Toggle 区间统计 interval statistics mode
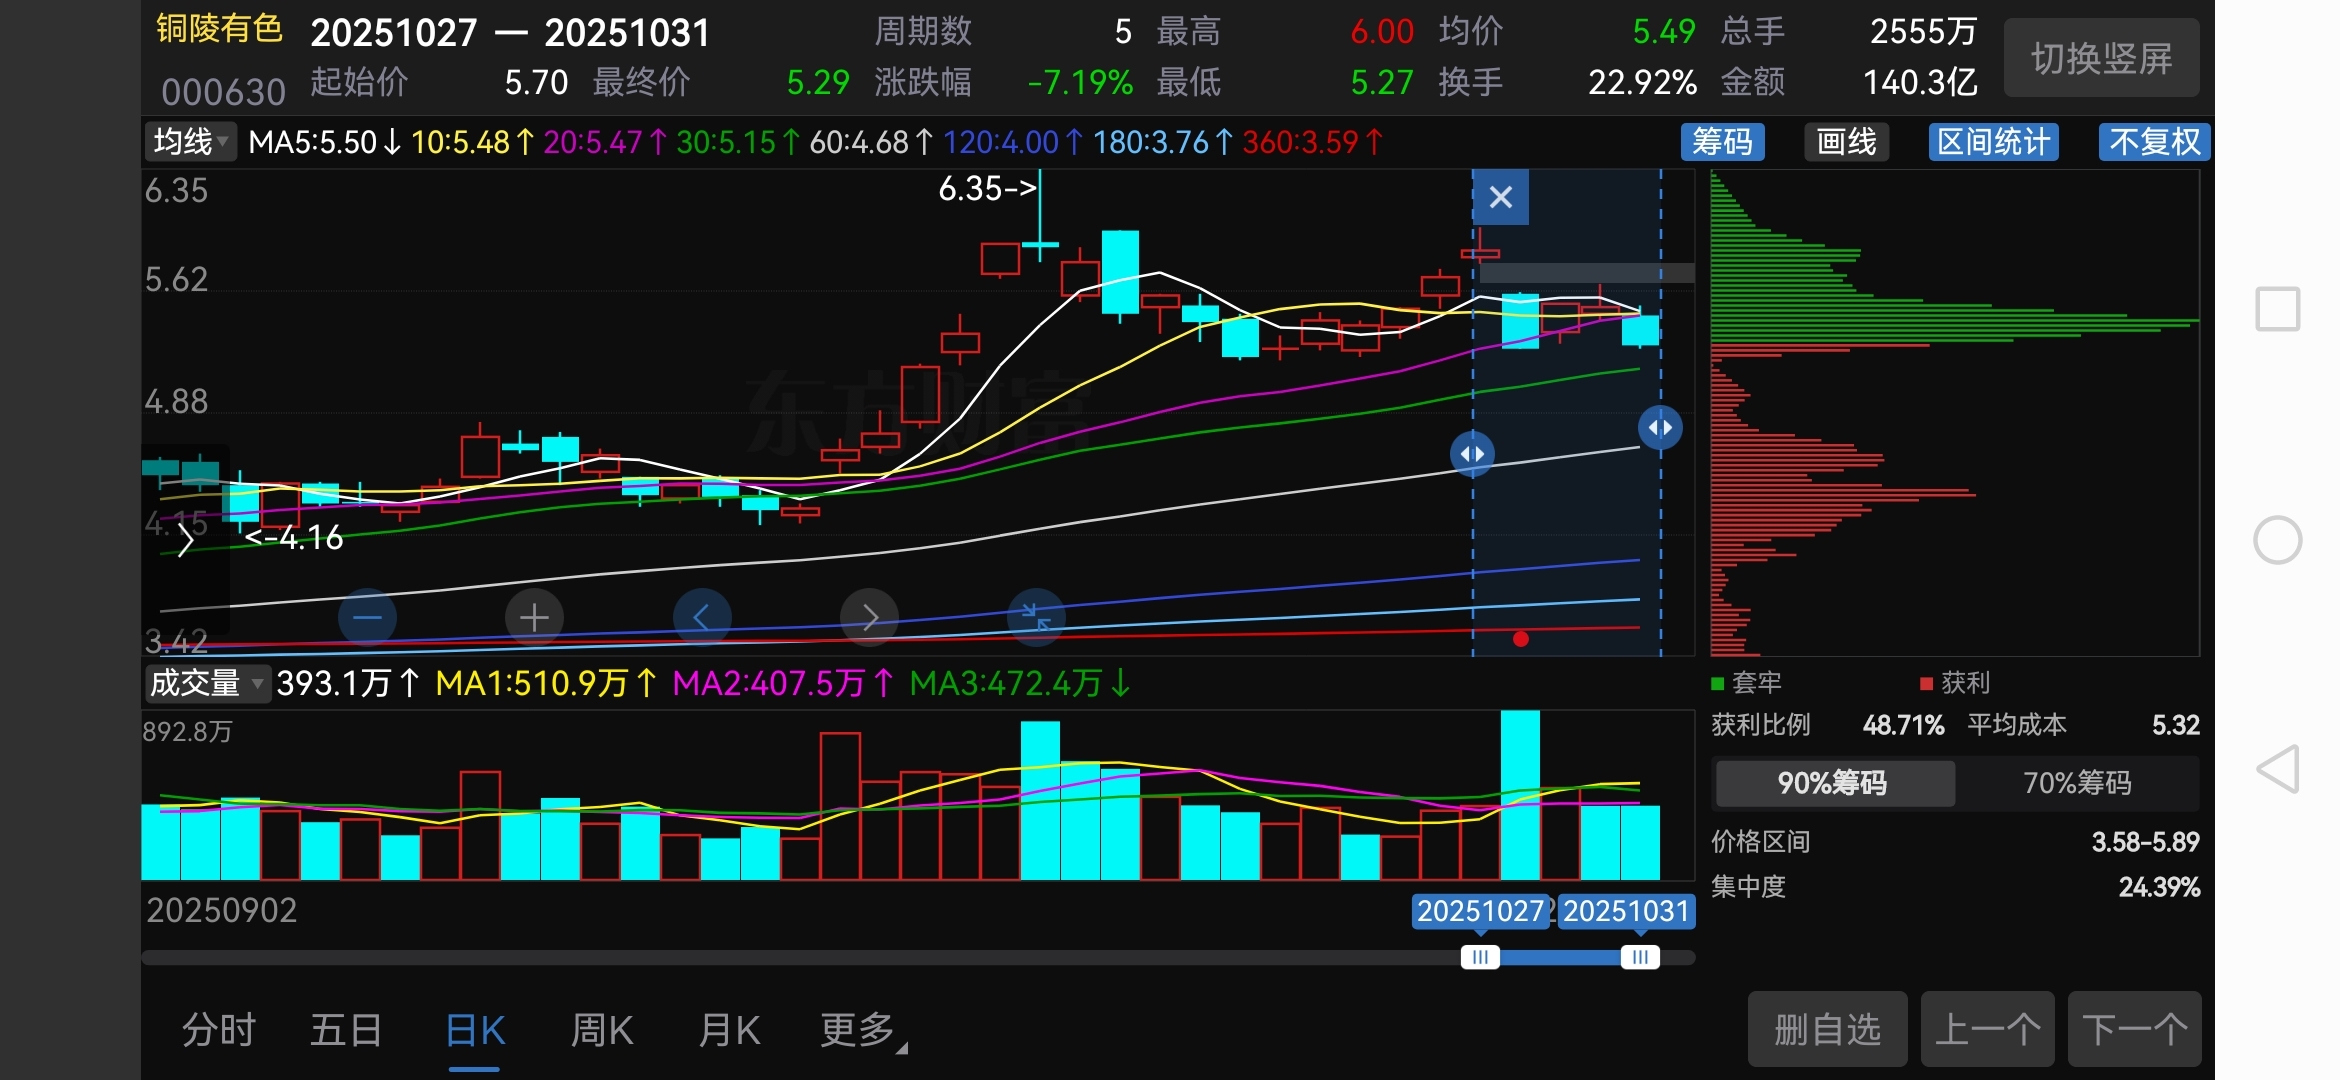 (1993, 142)
